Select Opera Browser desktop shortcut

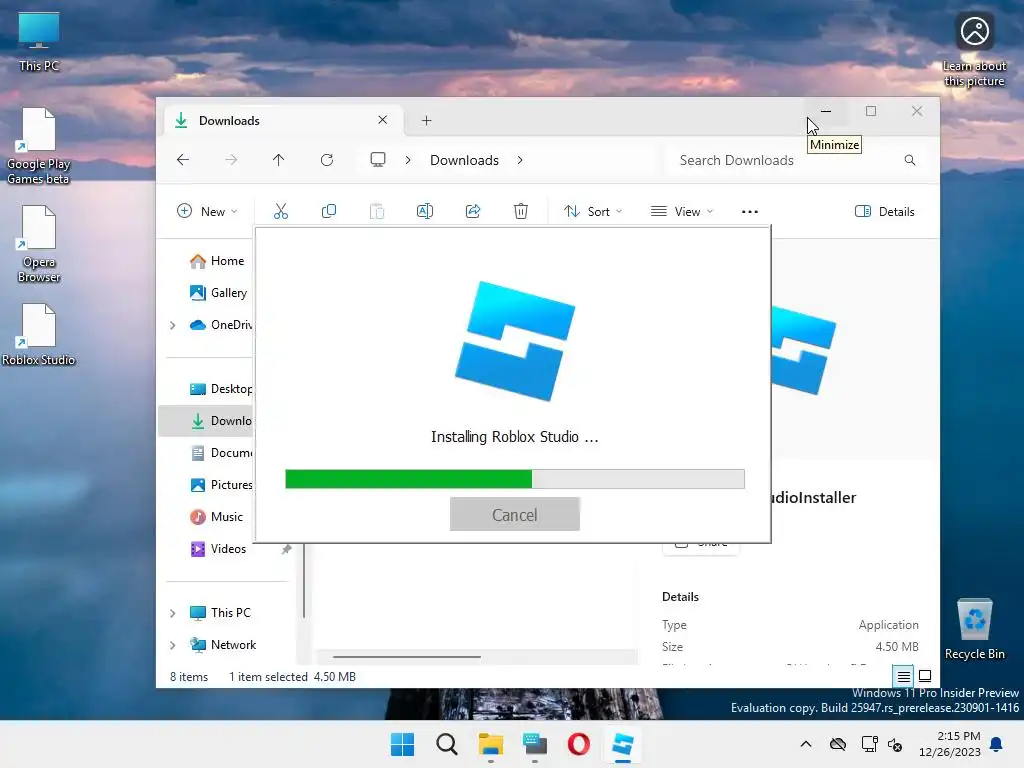39,244
